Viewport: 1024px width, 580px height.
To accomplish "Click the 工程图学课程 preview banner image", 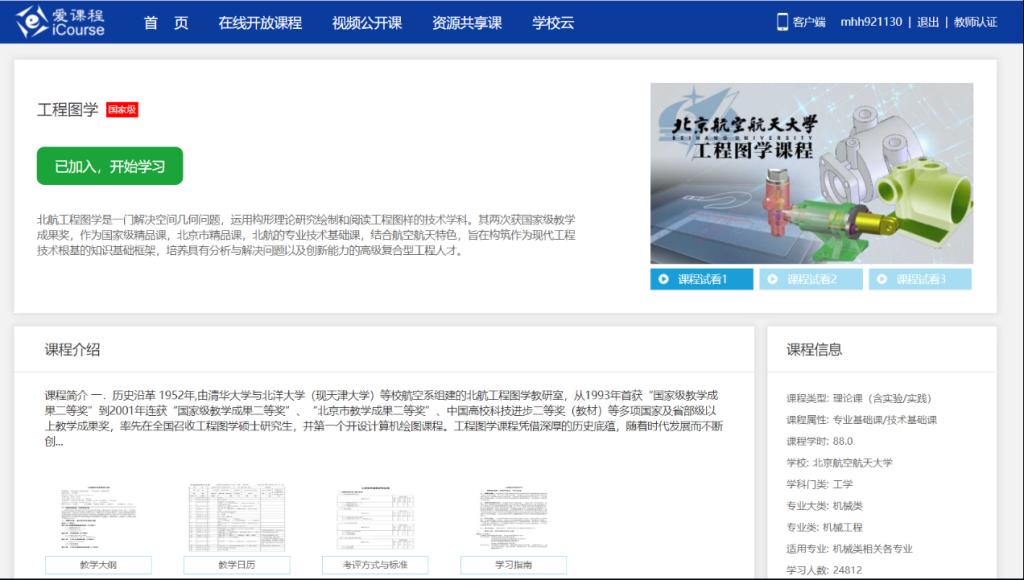I will (811, 174).
